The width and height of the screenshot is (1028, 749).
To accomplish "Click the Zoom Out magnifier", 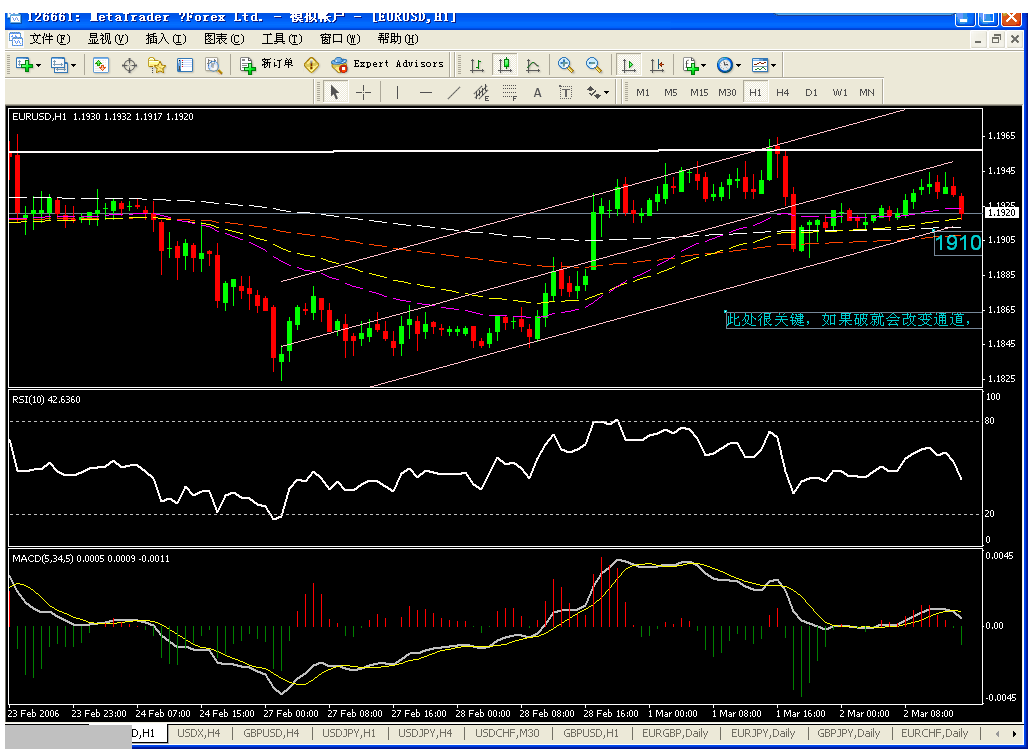I will [594, 65].
